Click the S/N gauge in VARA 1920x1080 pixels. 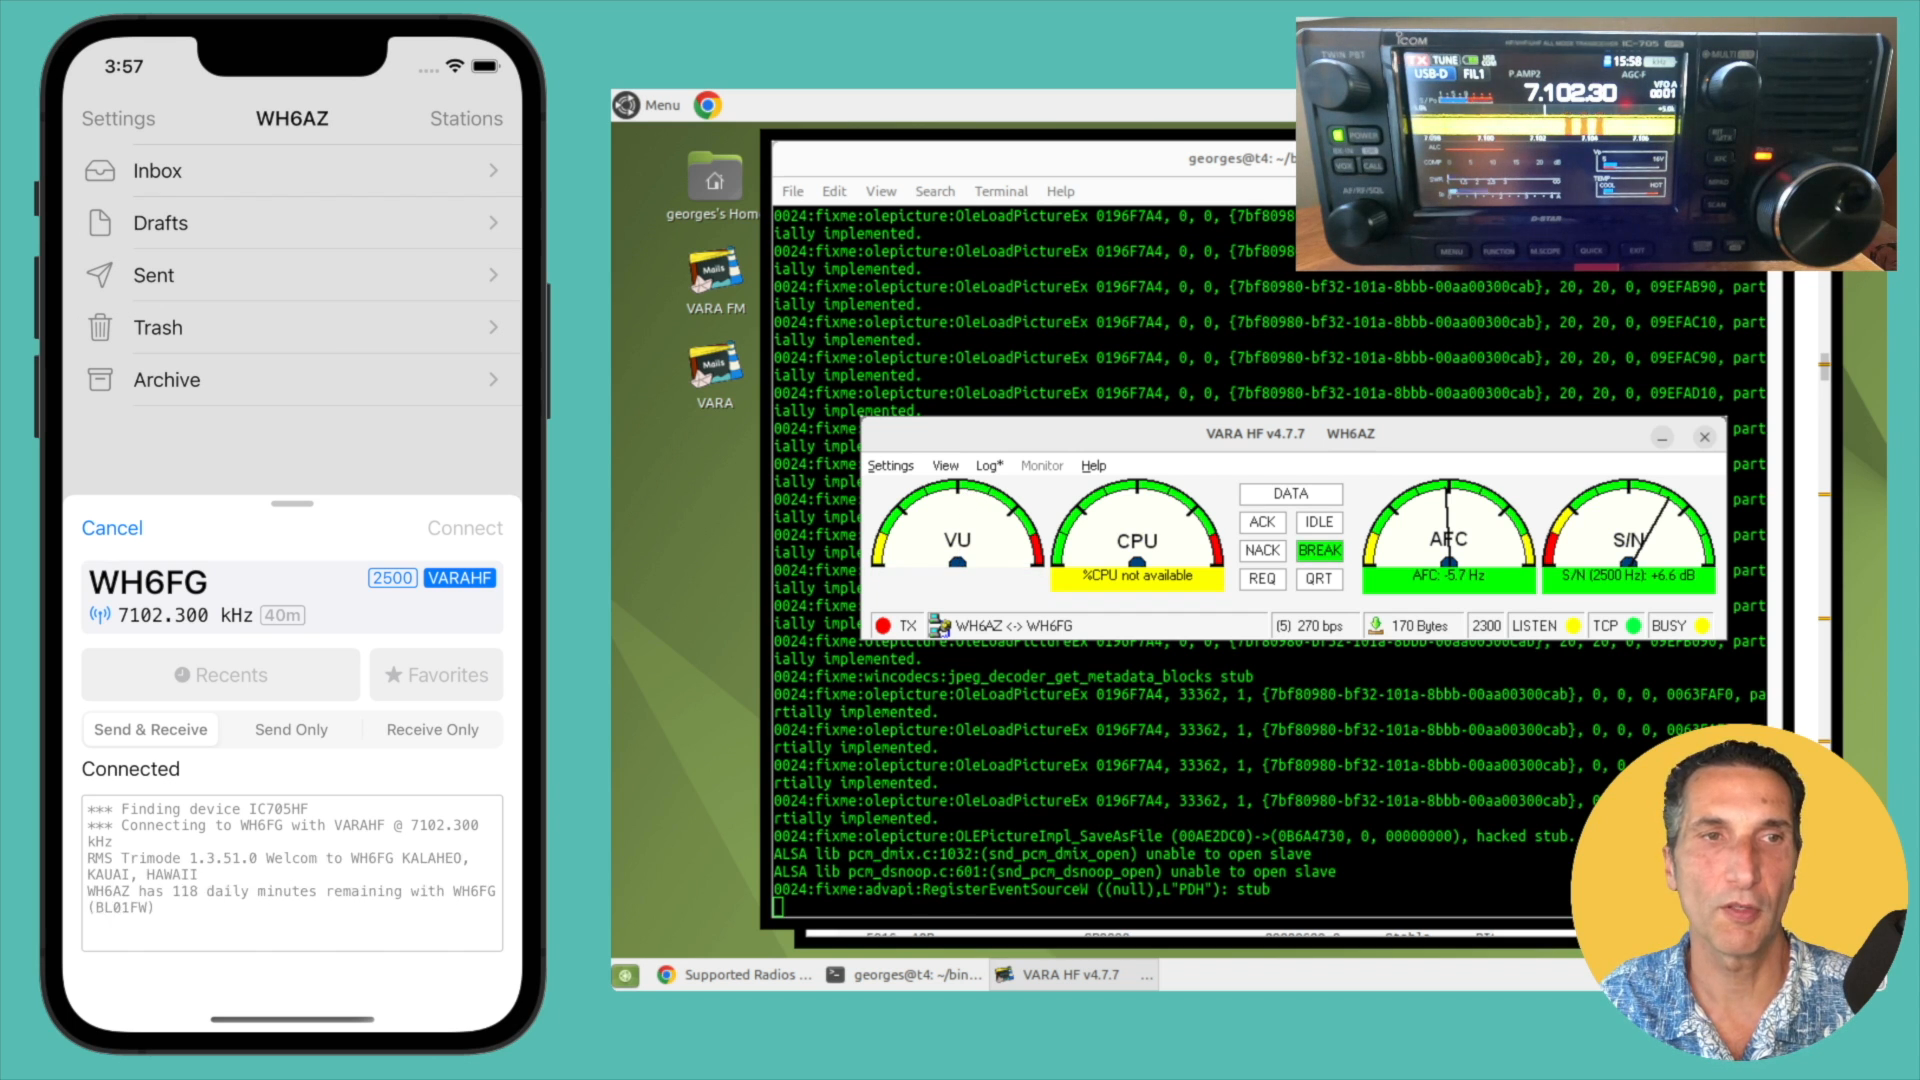pyautogui.click(x=1628, y=524)
